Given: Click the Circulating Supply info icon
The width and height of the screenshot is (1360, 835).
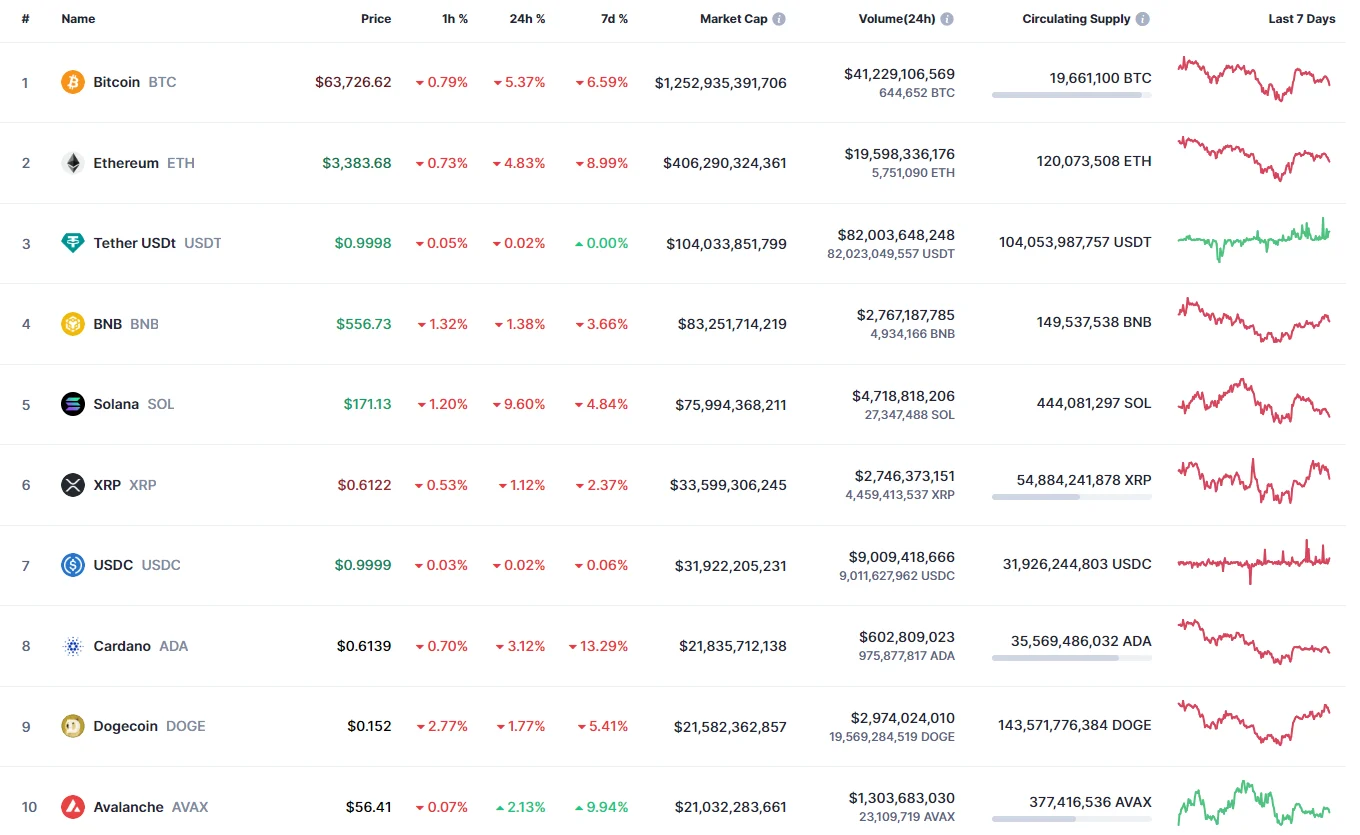Looking at the screenshot, I should tap(1143, 19).
